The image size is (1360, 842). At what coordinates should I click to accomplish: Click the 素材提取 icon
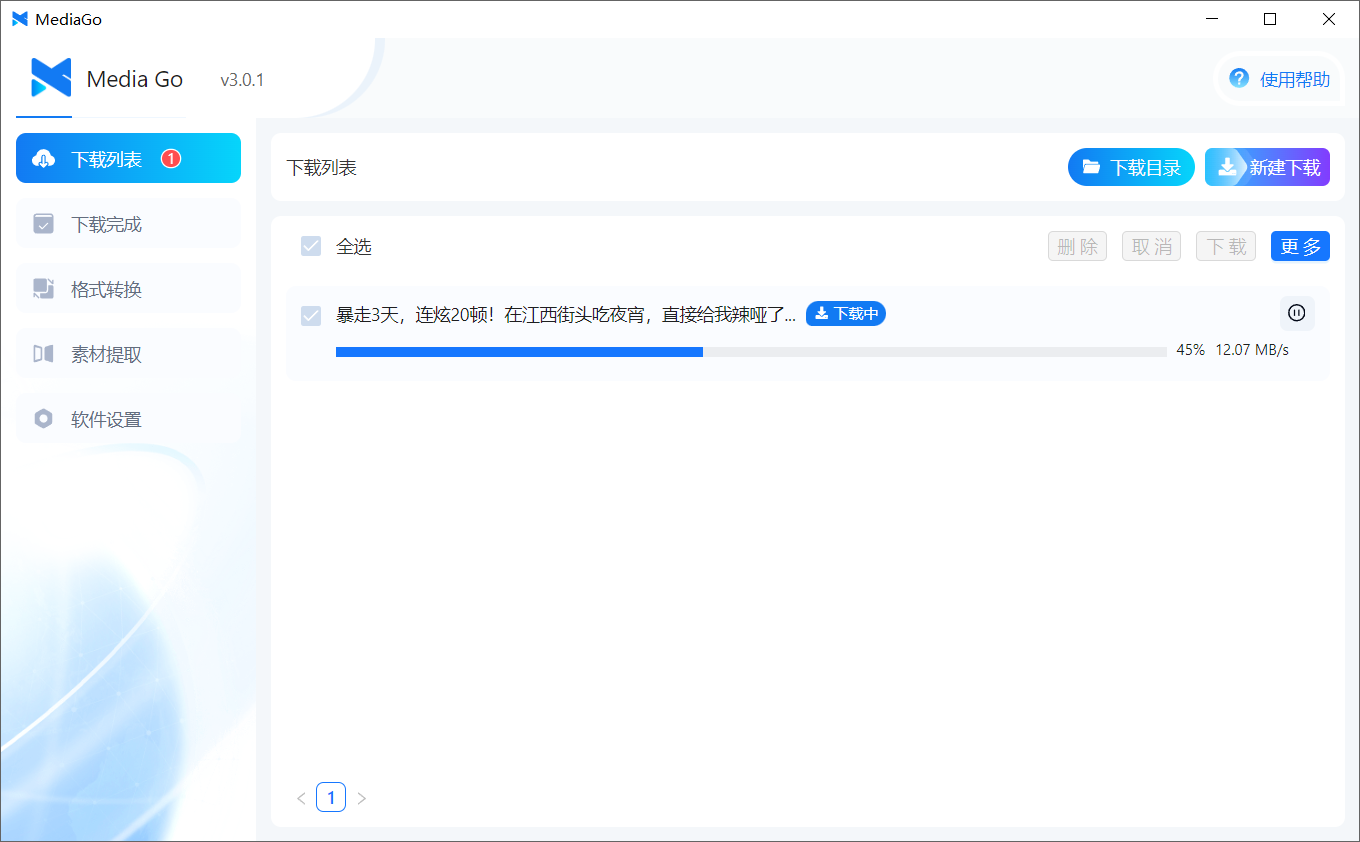coord(43,354)
